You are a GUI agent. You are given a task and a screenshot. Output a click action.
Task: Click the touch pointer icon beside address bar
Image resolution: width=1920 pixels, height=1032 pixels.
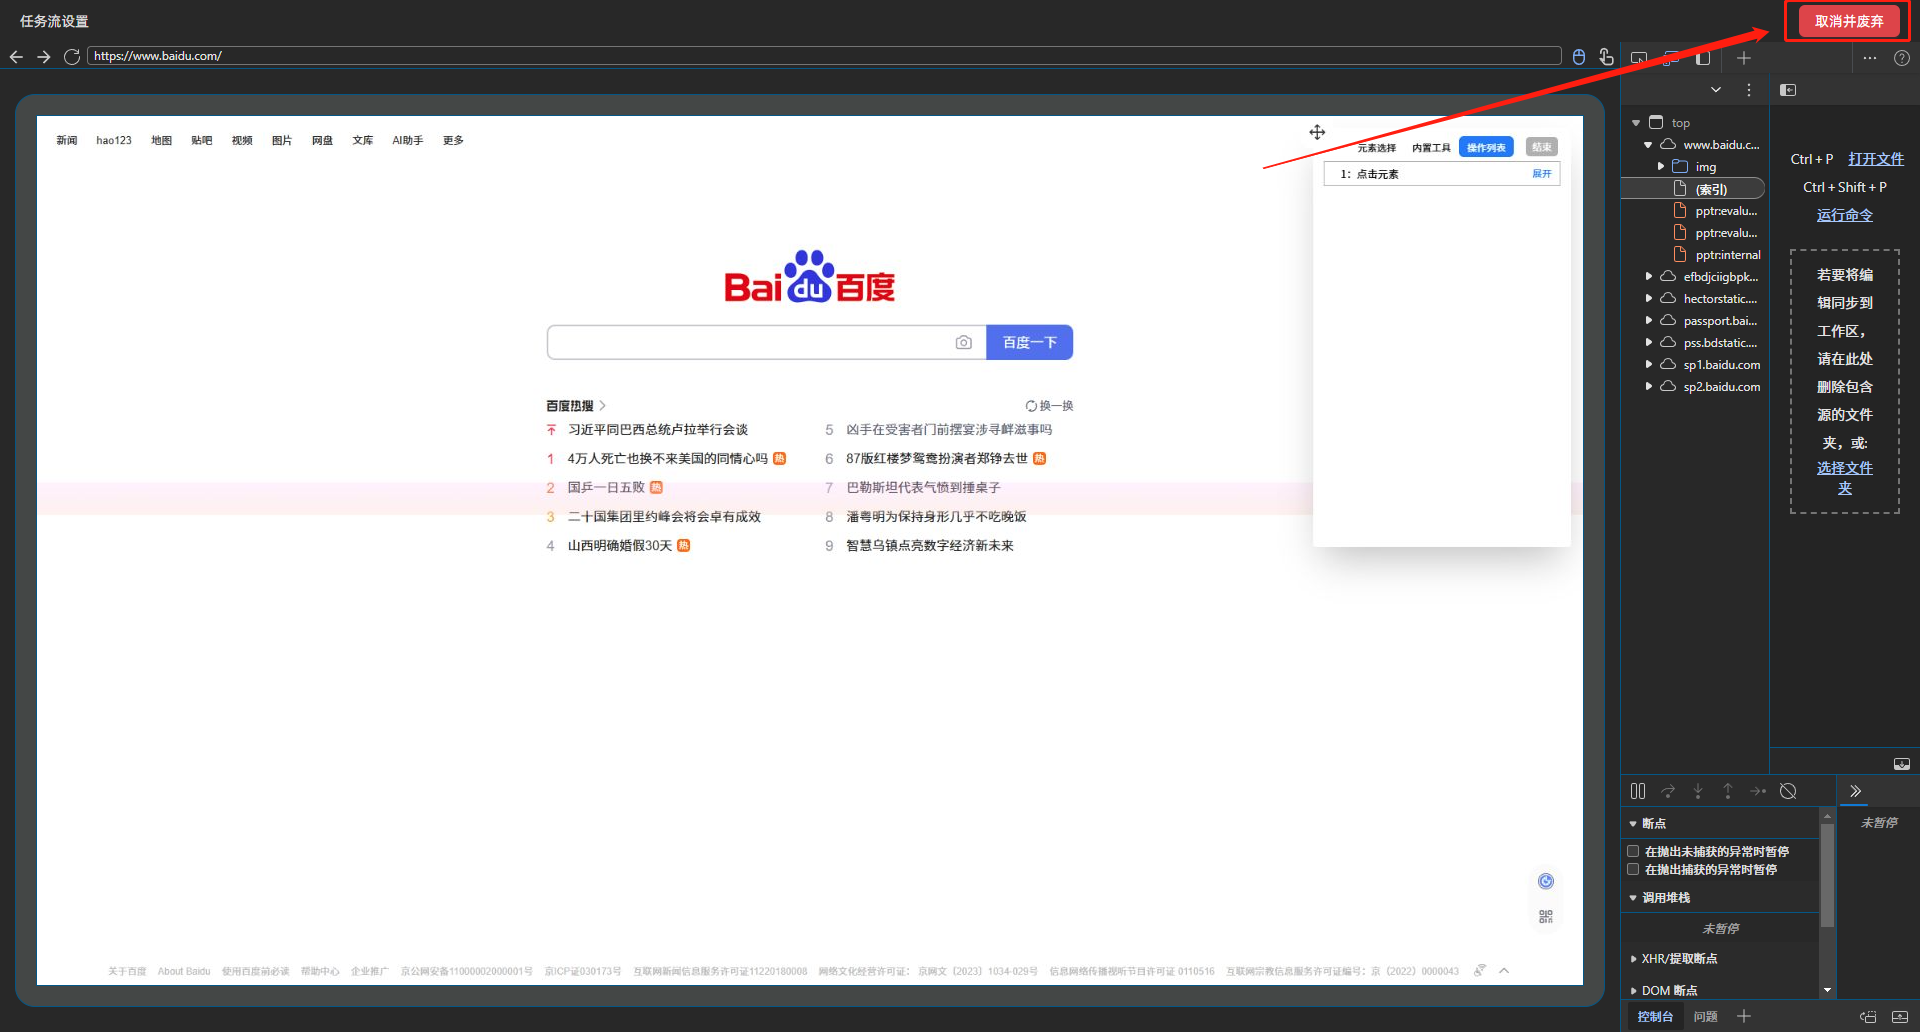(1606, 57)
